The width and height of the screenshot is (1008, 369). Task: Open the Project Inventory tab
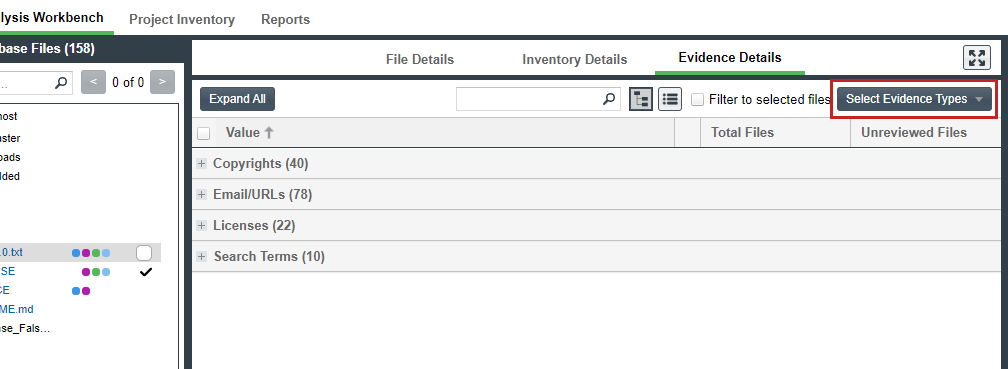pos(182,19)
